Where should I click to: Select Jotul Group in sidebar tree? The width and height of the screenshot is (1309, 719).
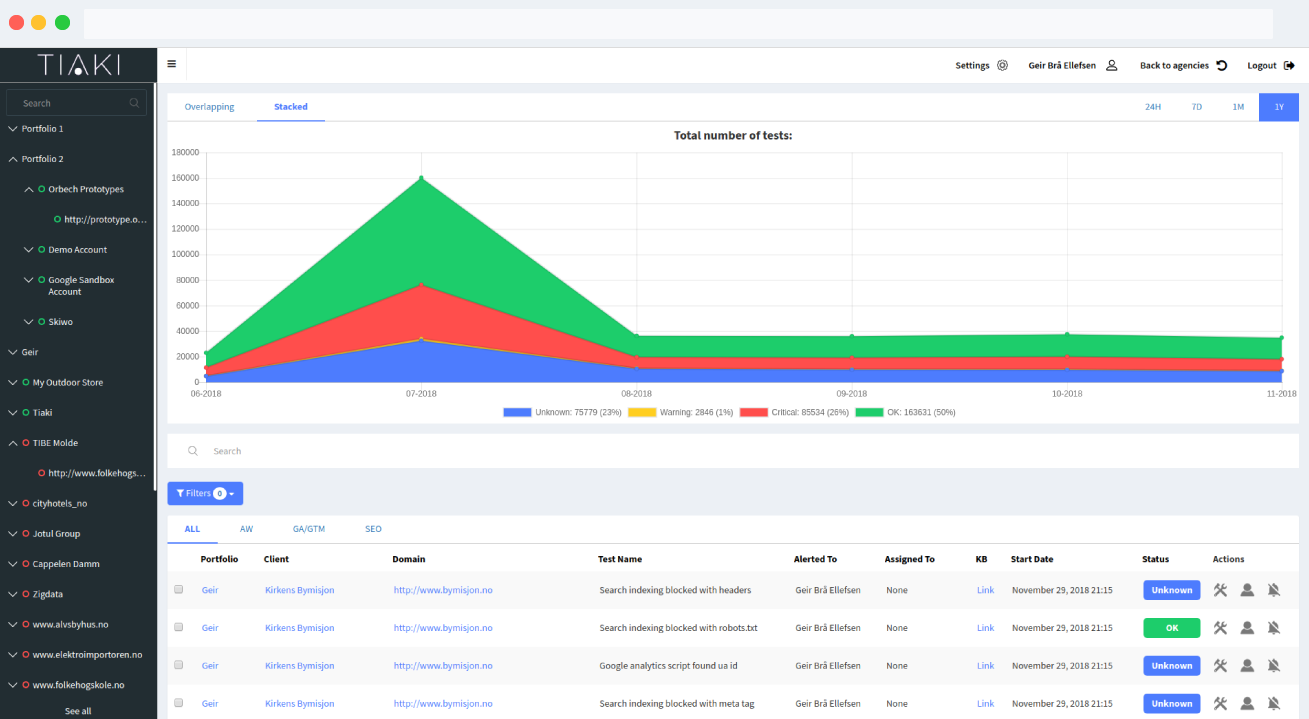coord(56,534)
